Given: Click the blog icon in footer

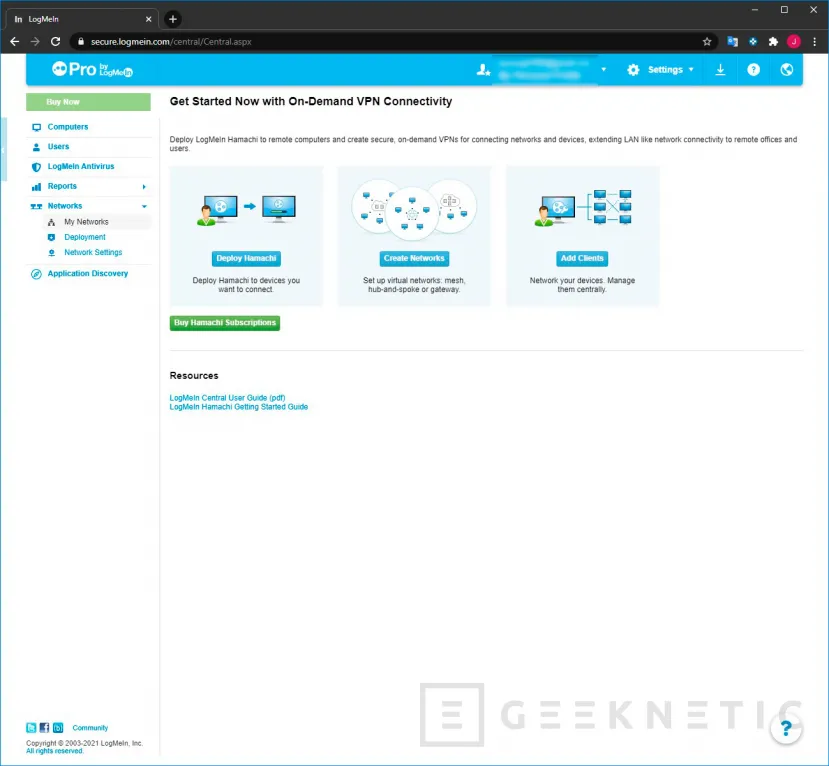Looking at the screenshot, I should click(x=58, y=727).
